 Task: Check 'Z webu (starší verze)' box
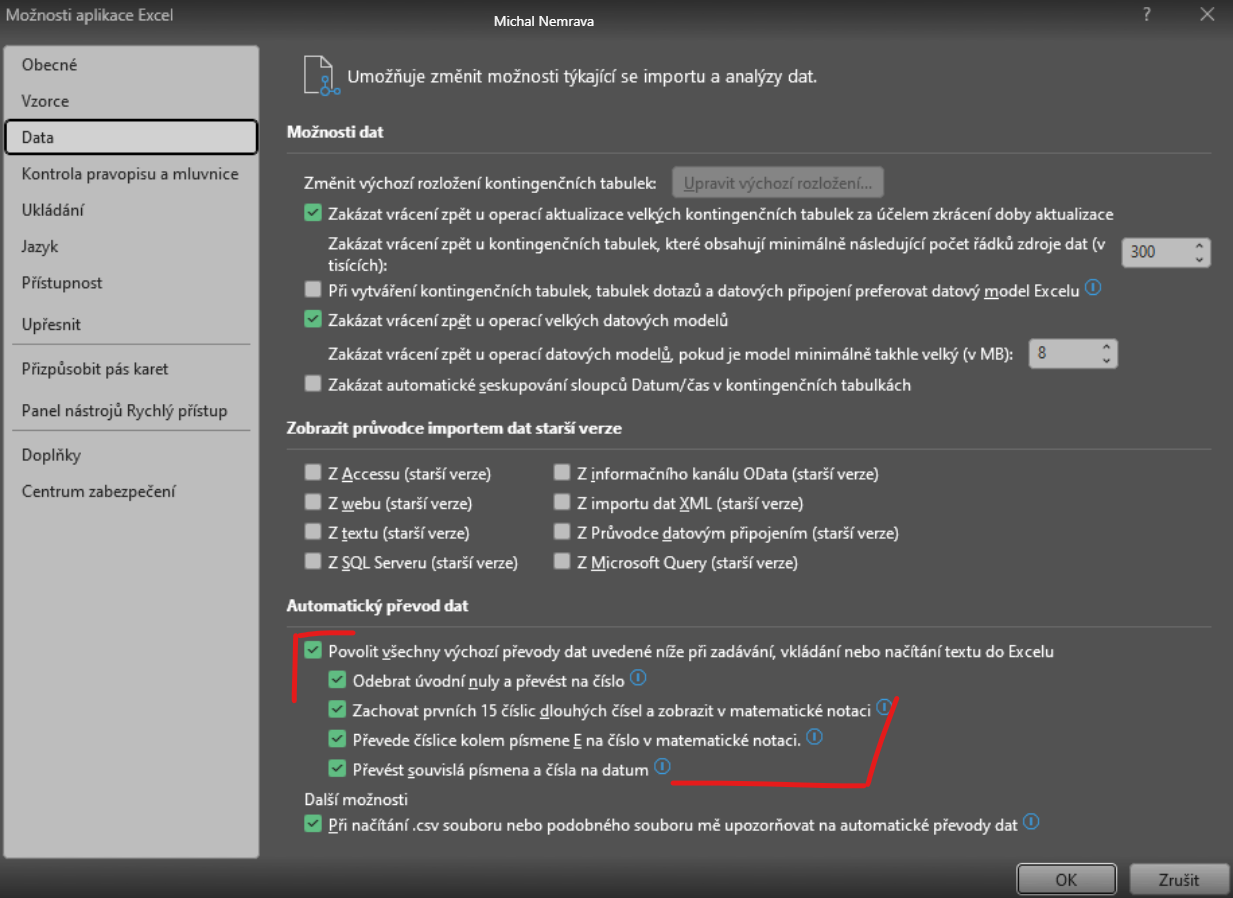[x=313, y=503]
